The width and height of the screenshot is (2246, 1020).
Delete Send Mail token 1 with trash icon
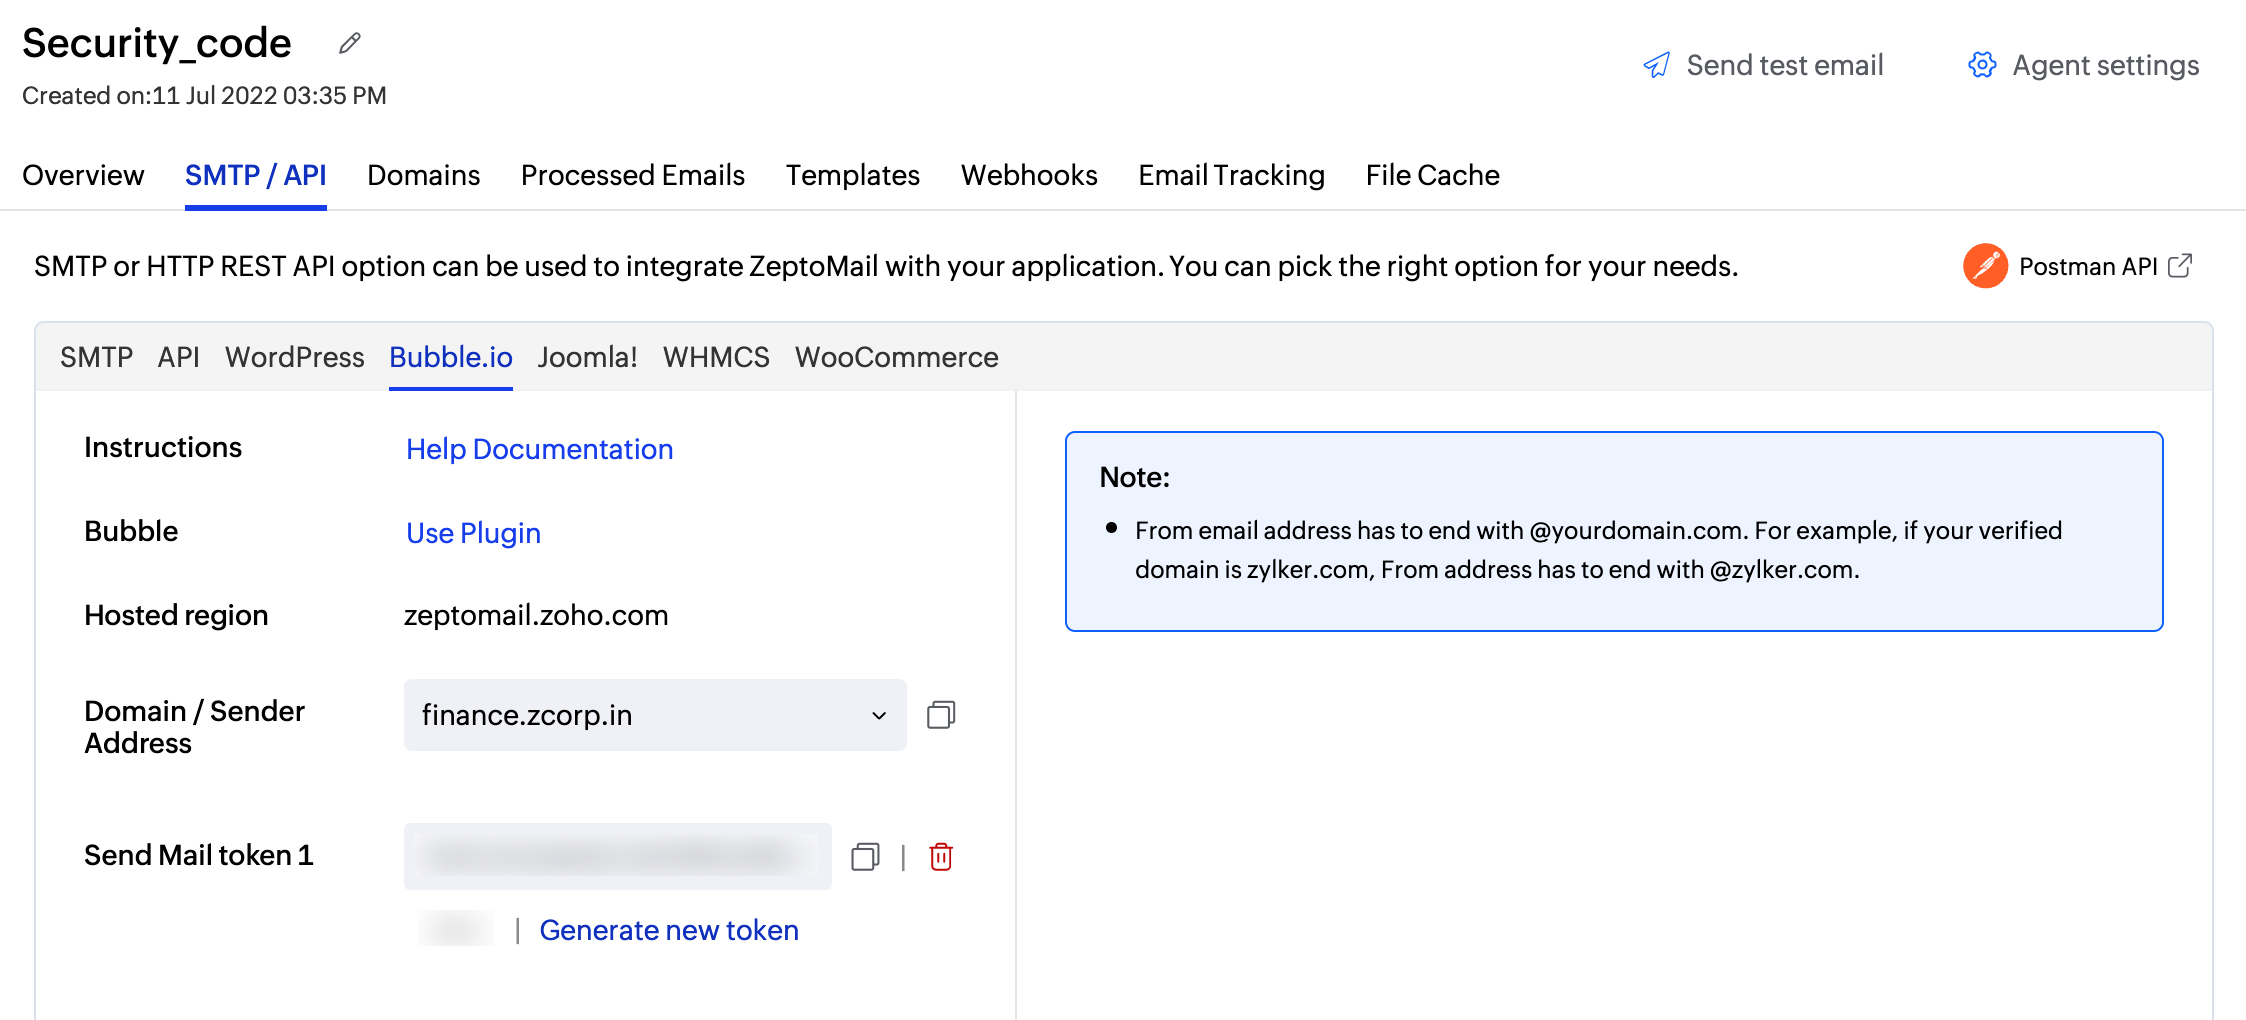[x=941, y=857]
